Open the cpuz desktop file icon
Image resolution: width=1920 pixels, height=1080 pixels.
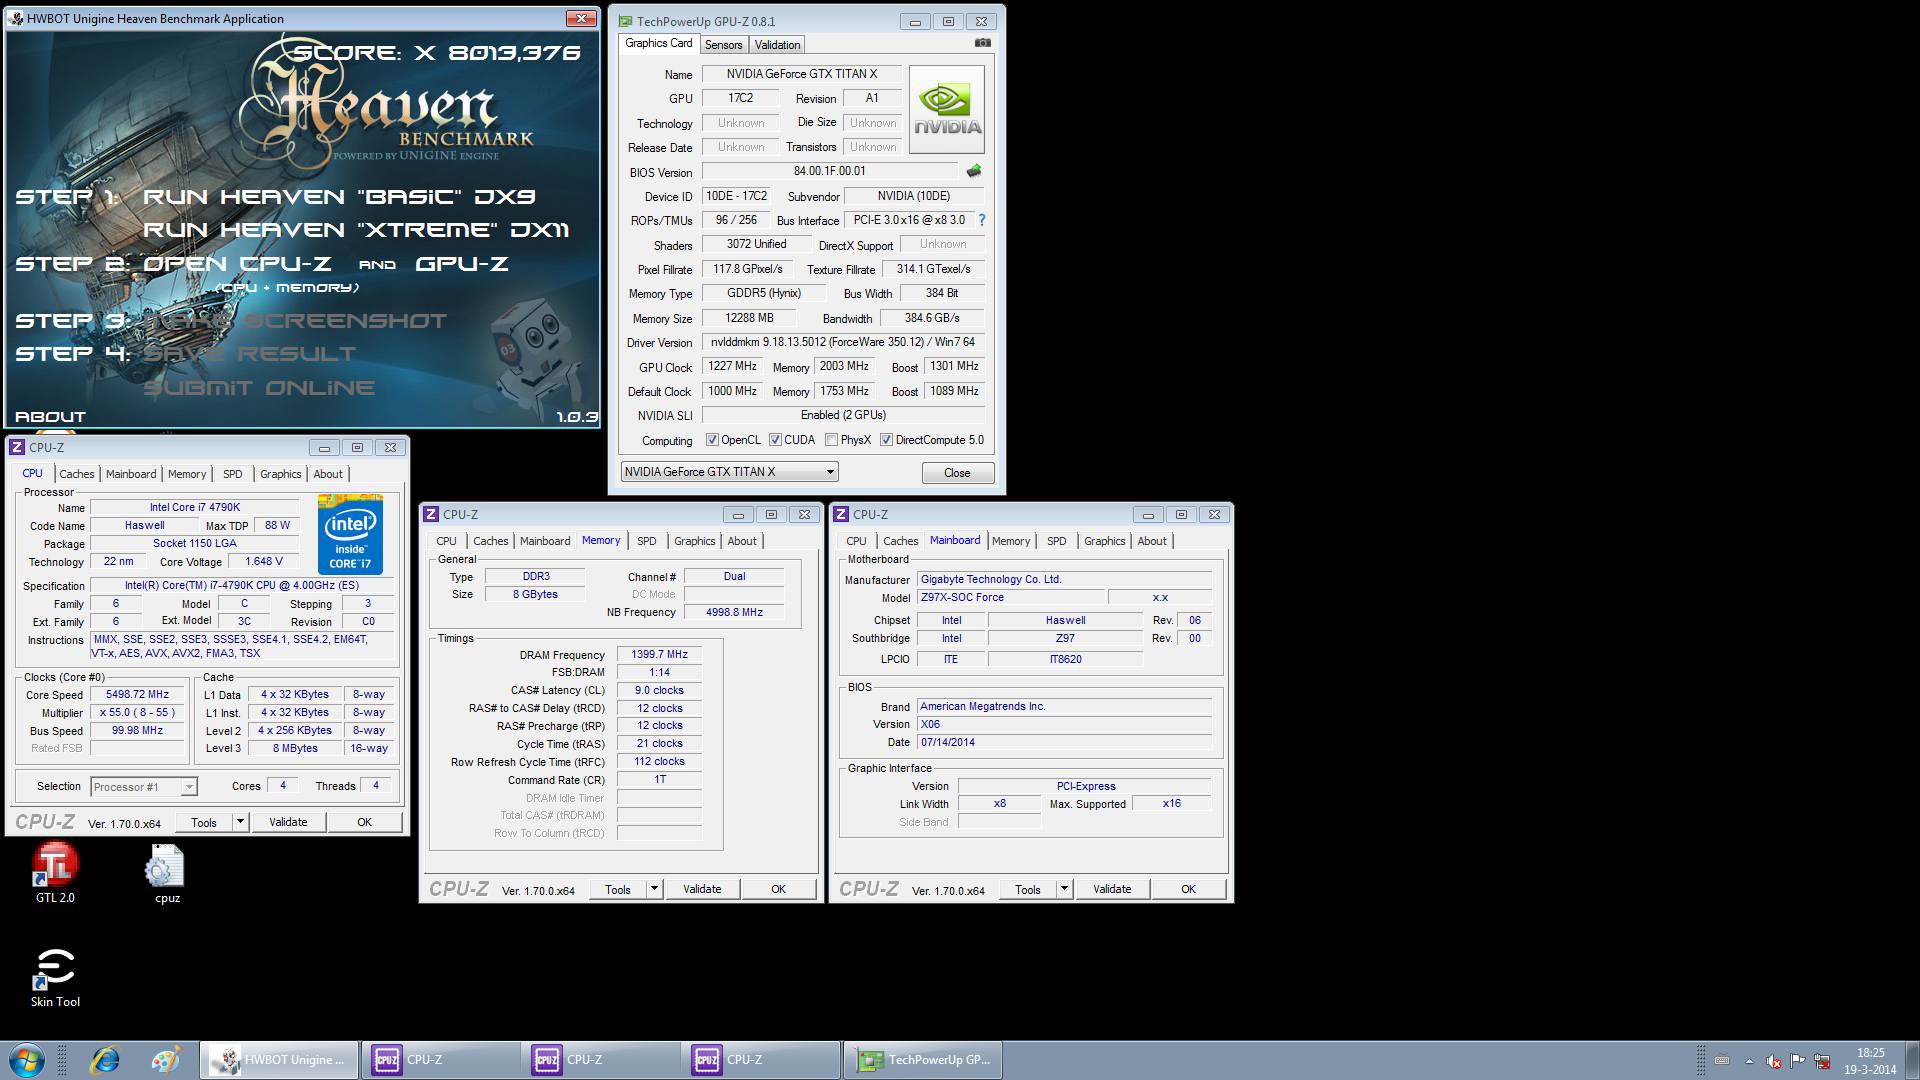(166, 874)
